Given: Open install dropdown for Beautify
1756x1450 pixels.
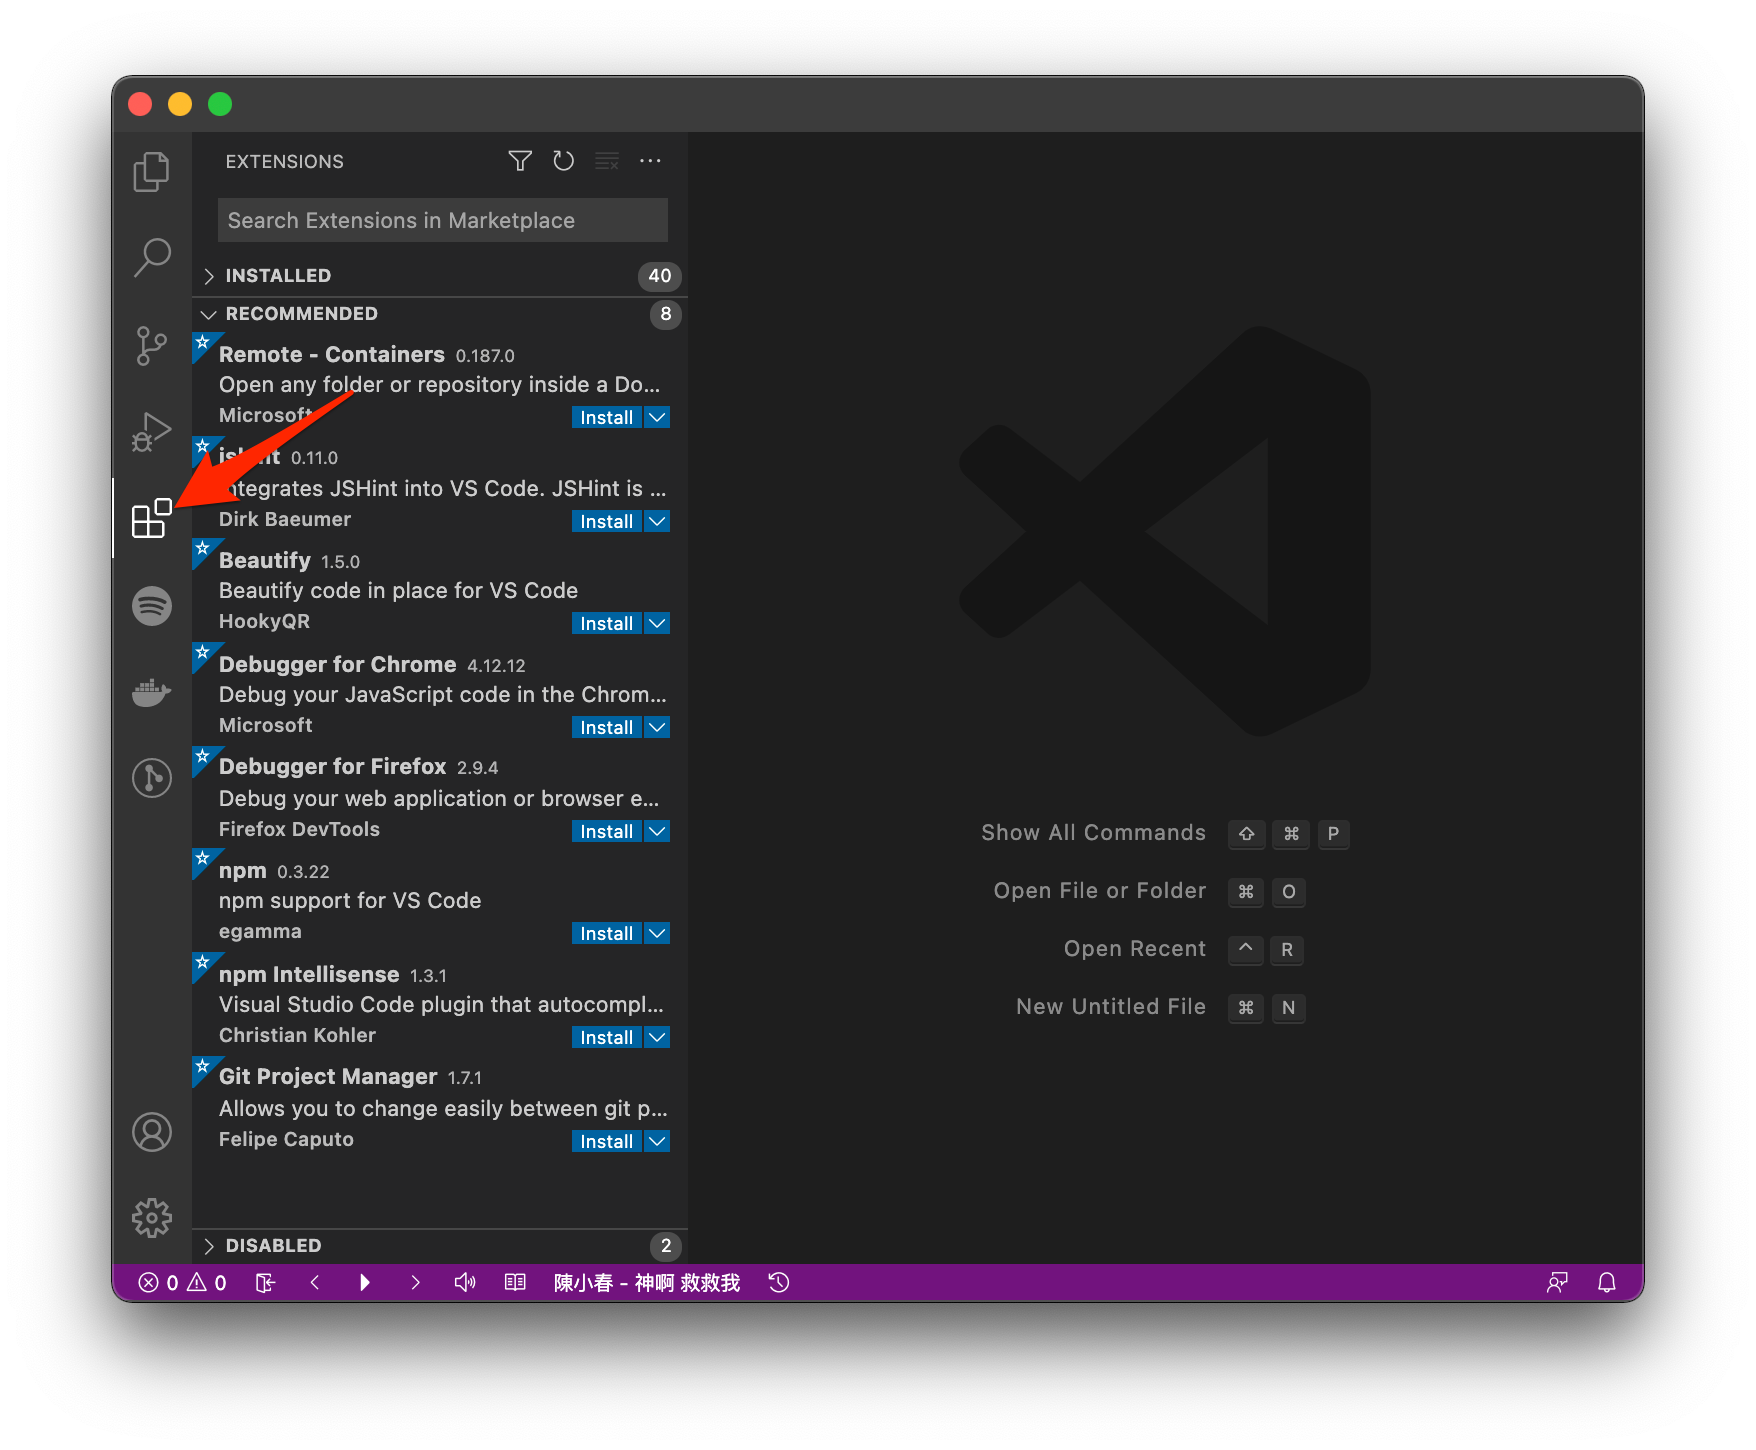Looking at the screenshot, I should tap(657, 623).
